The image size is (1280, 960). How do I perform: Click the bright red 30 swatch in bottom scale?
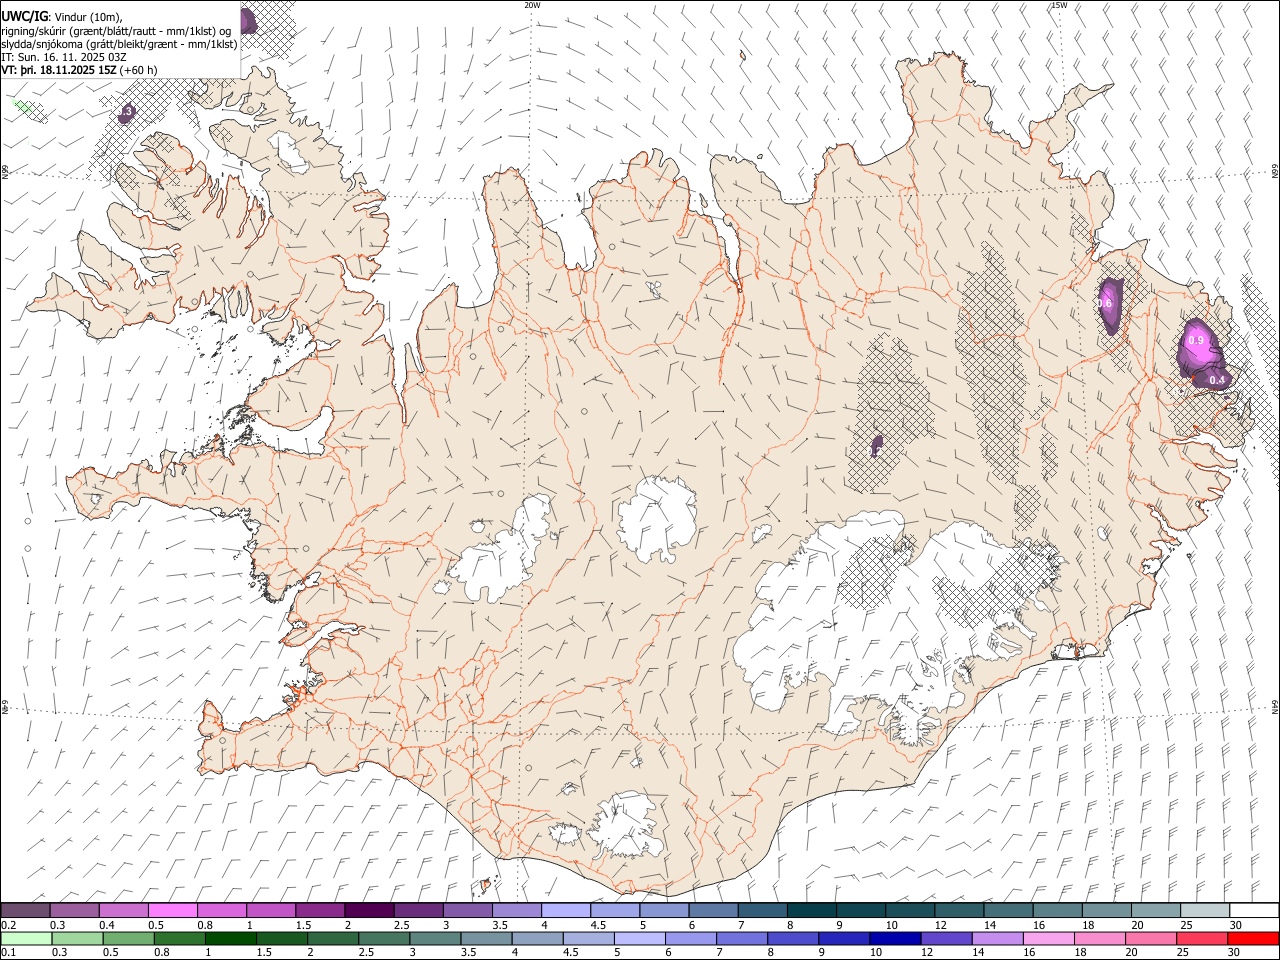pyautogui.click(x=1252, y=938)
